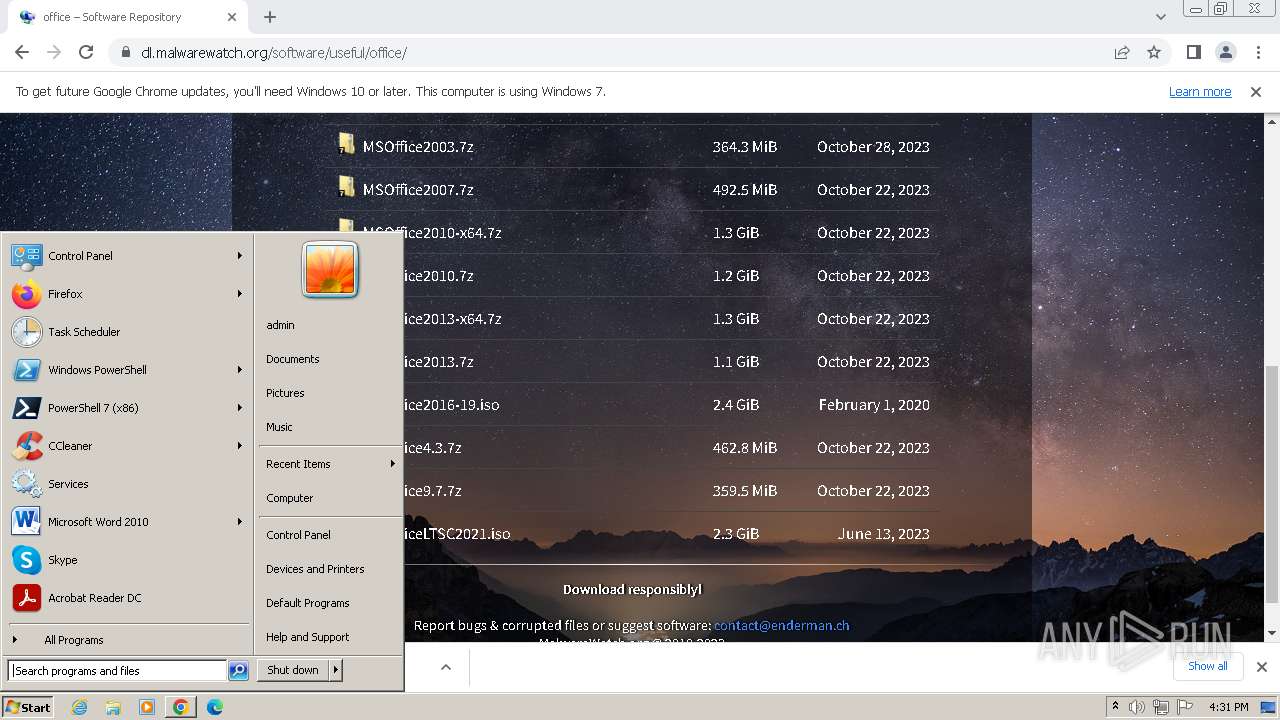Screen dimensions: 1280x720
Task: Click Action Center flag tray icon
Action: pos(1183,707)
